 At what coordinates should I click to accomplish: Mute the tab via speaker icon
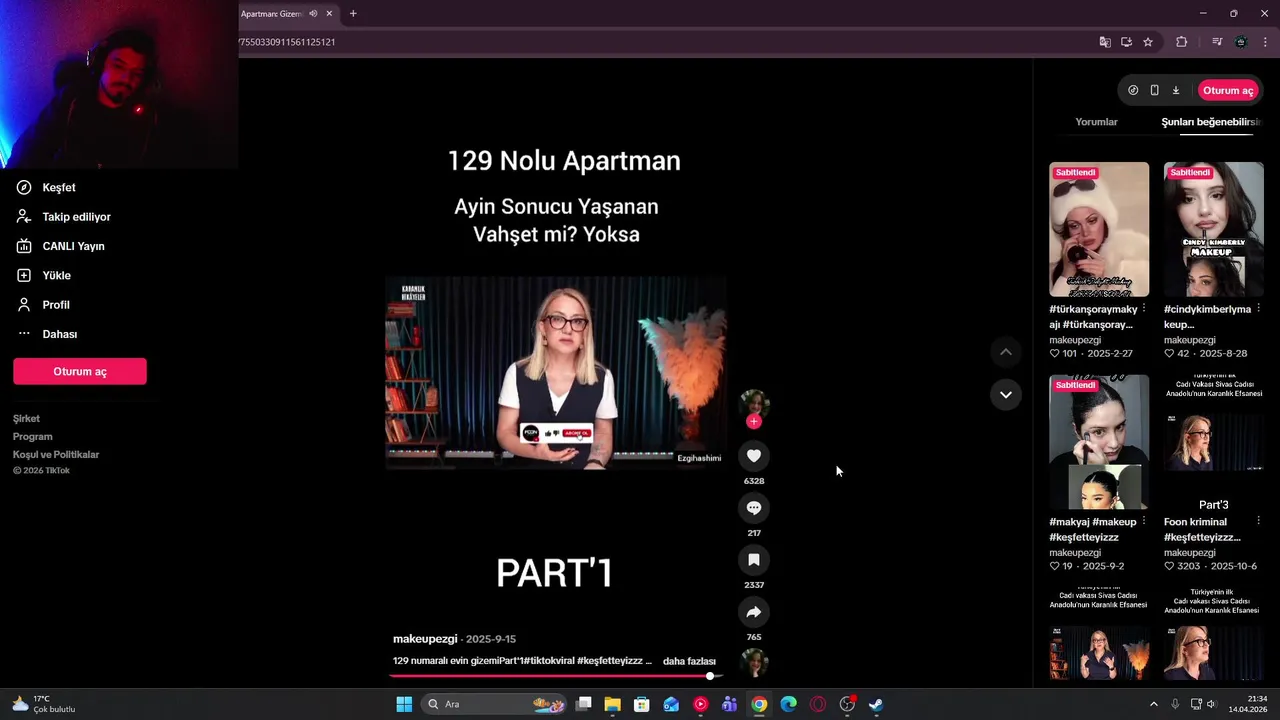click(x=313, y=14)
